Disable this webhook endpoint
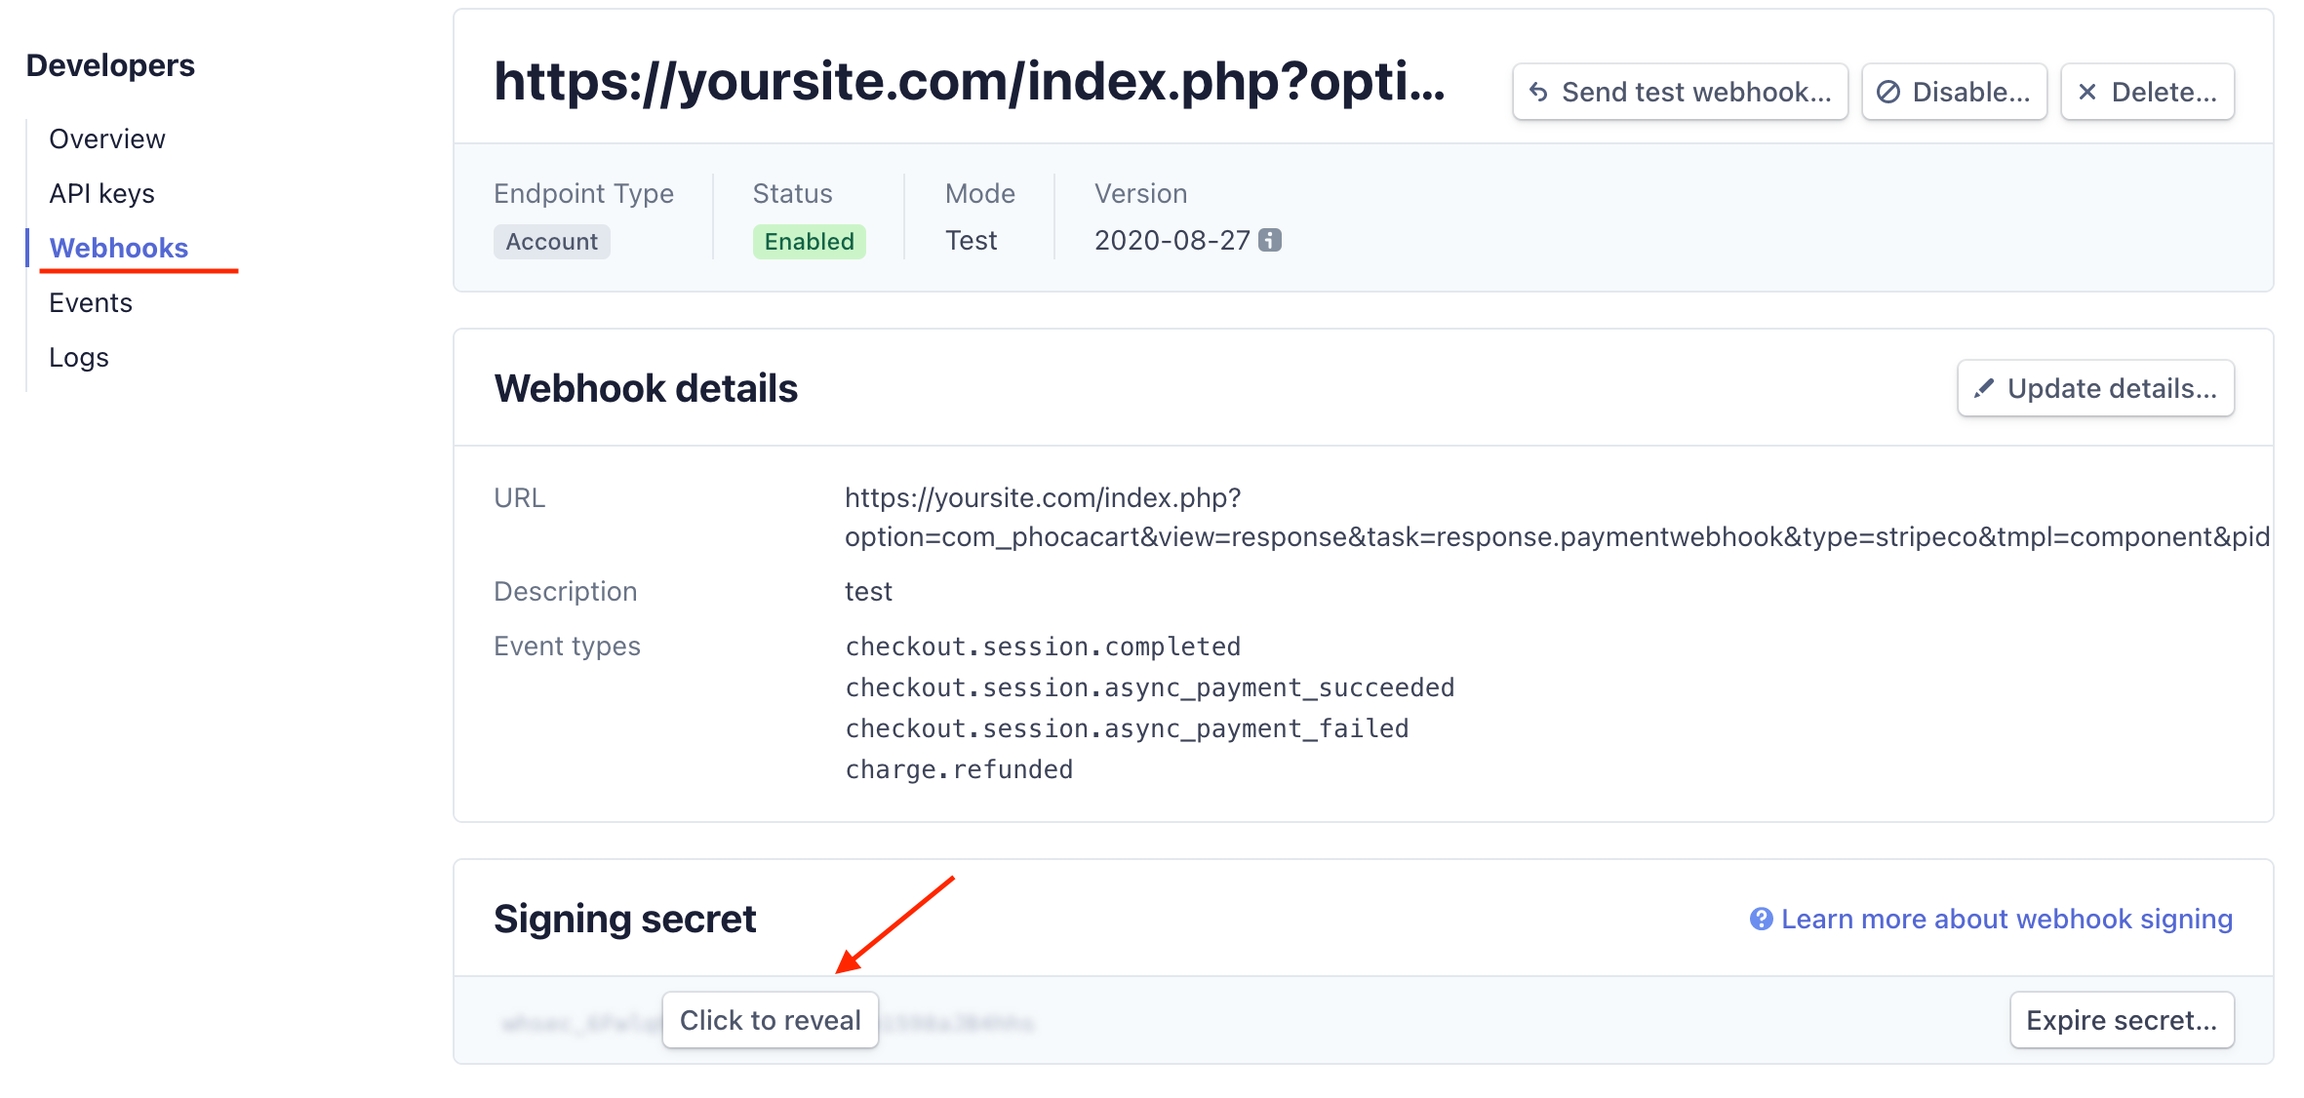The image size is (2304, 1098). pos(1954,92)
